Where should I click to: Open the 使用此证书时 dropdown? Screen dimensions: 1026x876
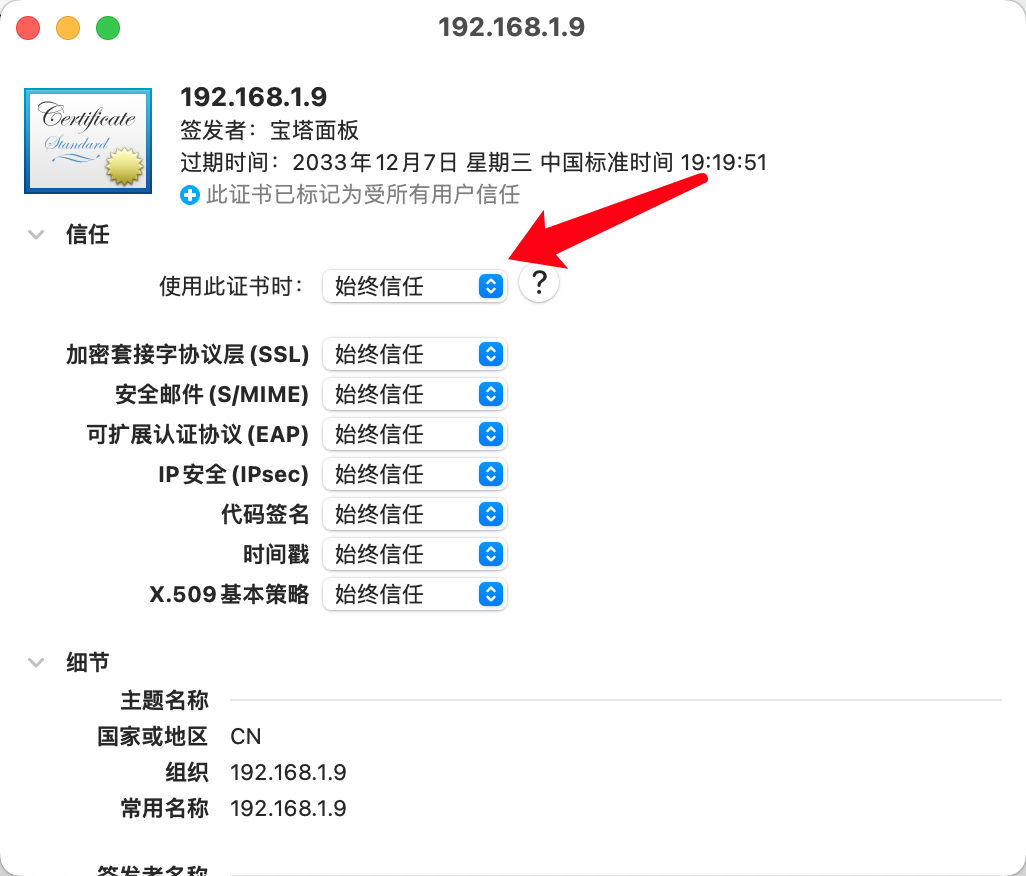414,286
